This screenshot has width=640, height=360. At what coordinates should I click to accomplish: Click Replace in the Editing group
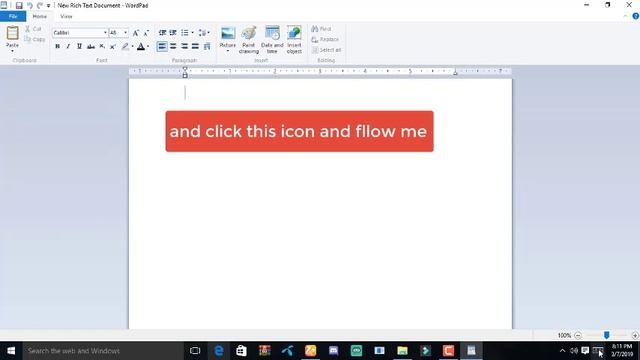click(325, 39)
